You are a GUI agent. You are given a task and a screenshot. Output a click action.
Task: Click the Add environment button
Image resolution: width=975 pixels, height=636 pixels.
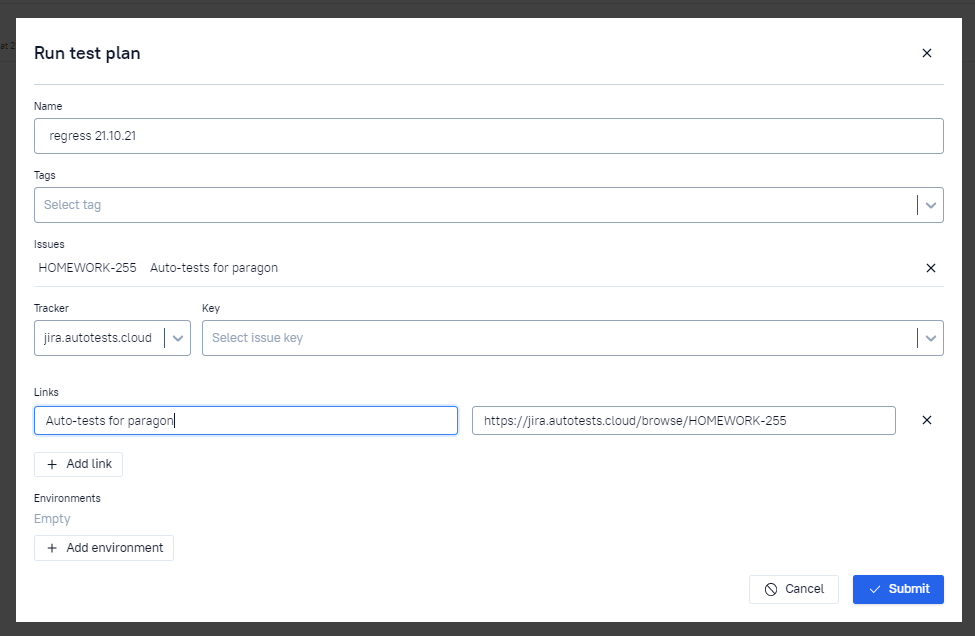click(x=104, y=548)
